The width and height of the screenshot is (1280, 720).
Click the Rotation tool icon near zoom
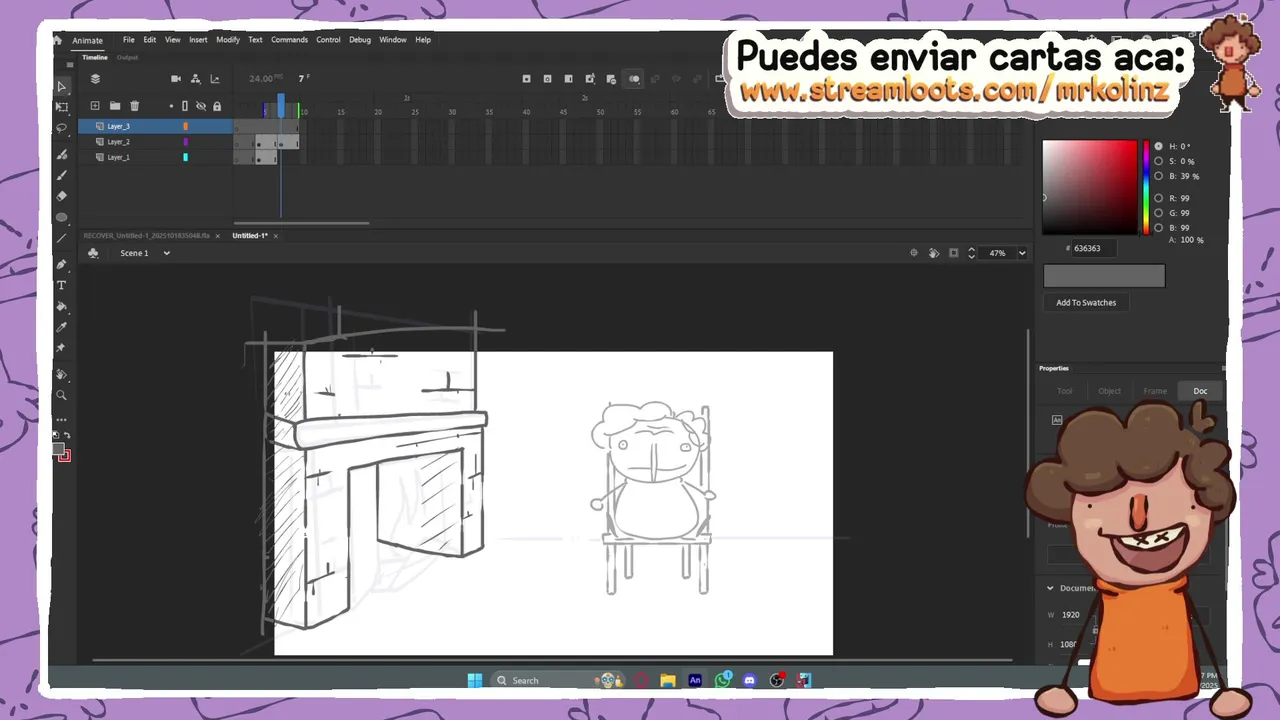point(934,253)
